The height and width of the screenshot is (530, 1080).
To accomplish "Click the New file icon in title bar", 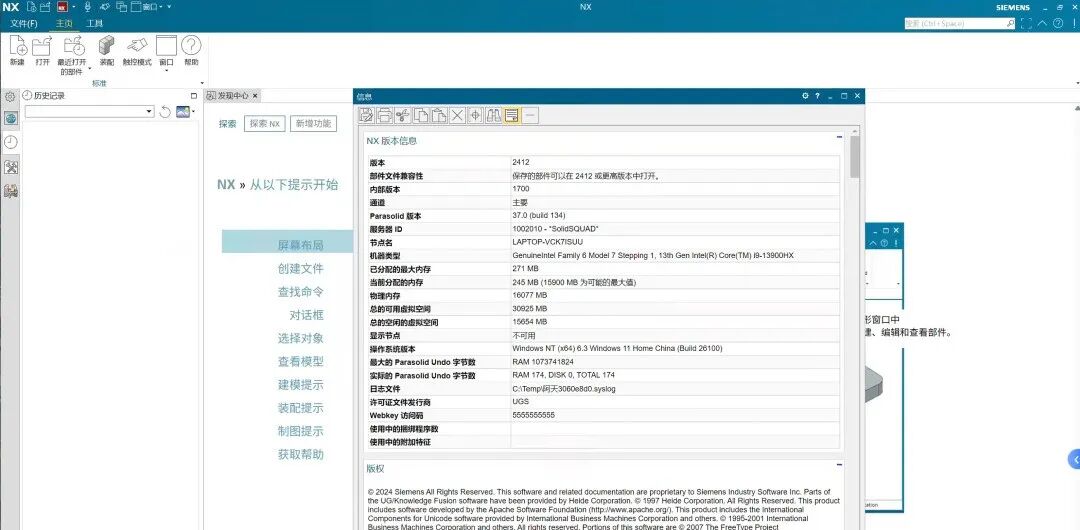I will click(x=31, y=7).
